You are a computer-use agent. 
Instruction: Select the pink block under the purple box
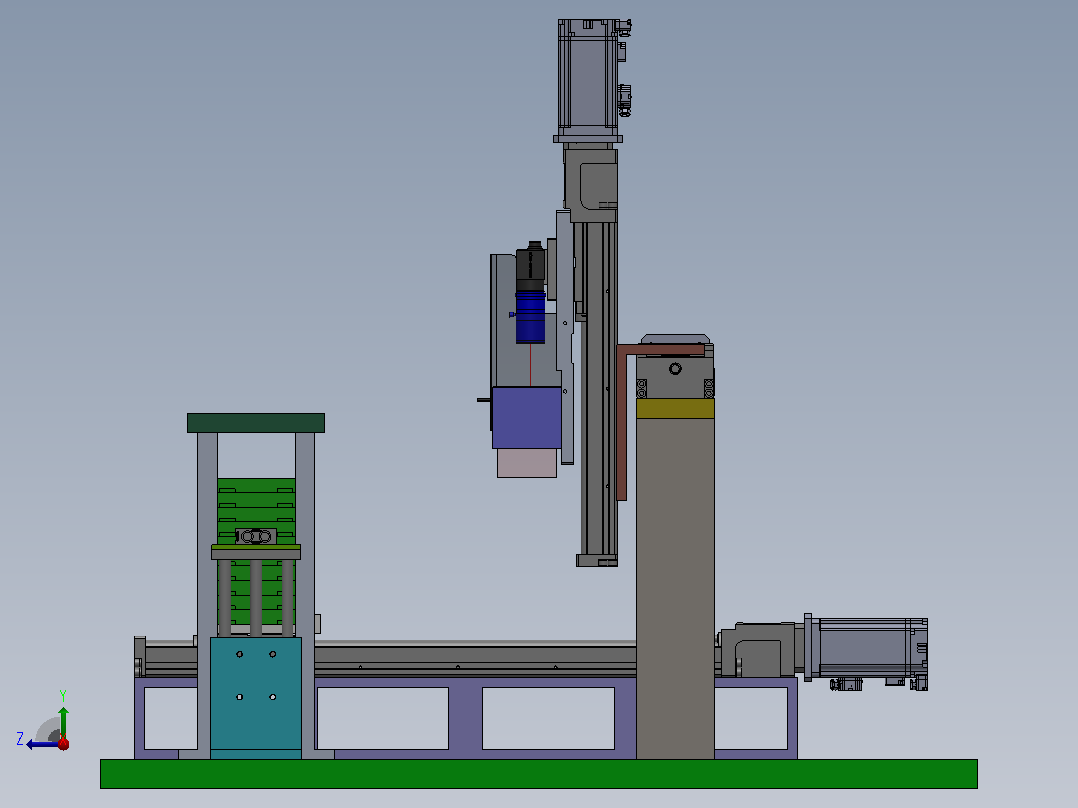point(527,463)
